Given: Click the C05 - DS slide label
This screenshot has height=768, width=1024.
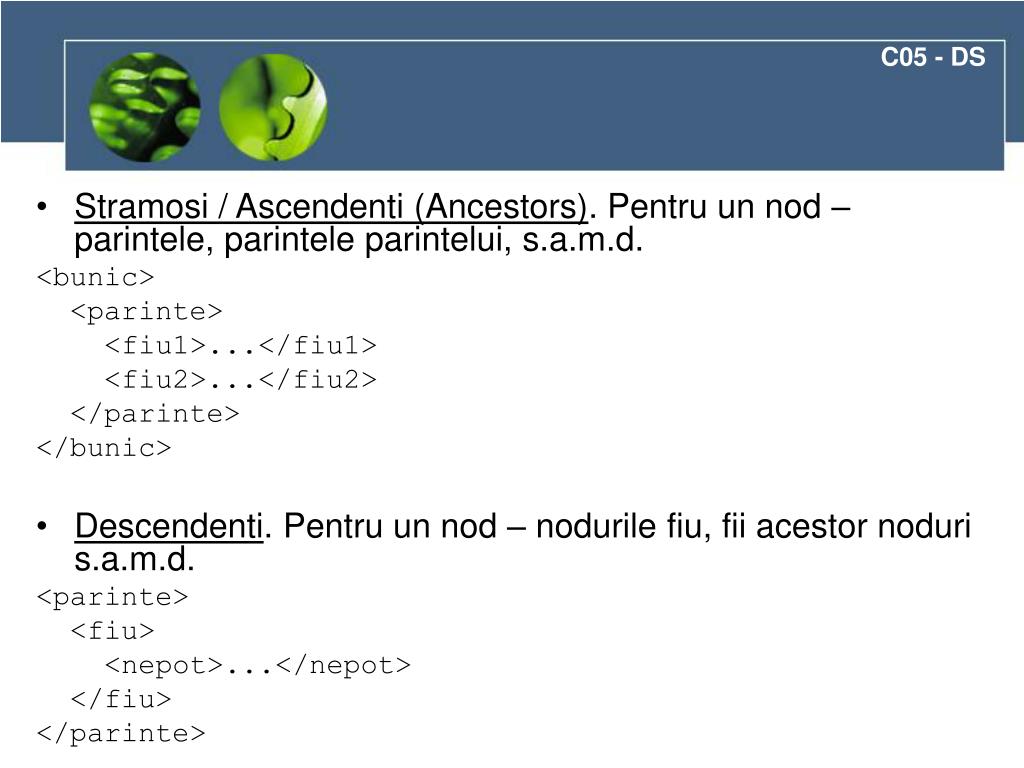Looking at the screenshot, I should pos(933,57).
